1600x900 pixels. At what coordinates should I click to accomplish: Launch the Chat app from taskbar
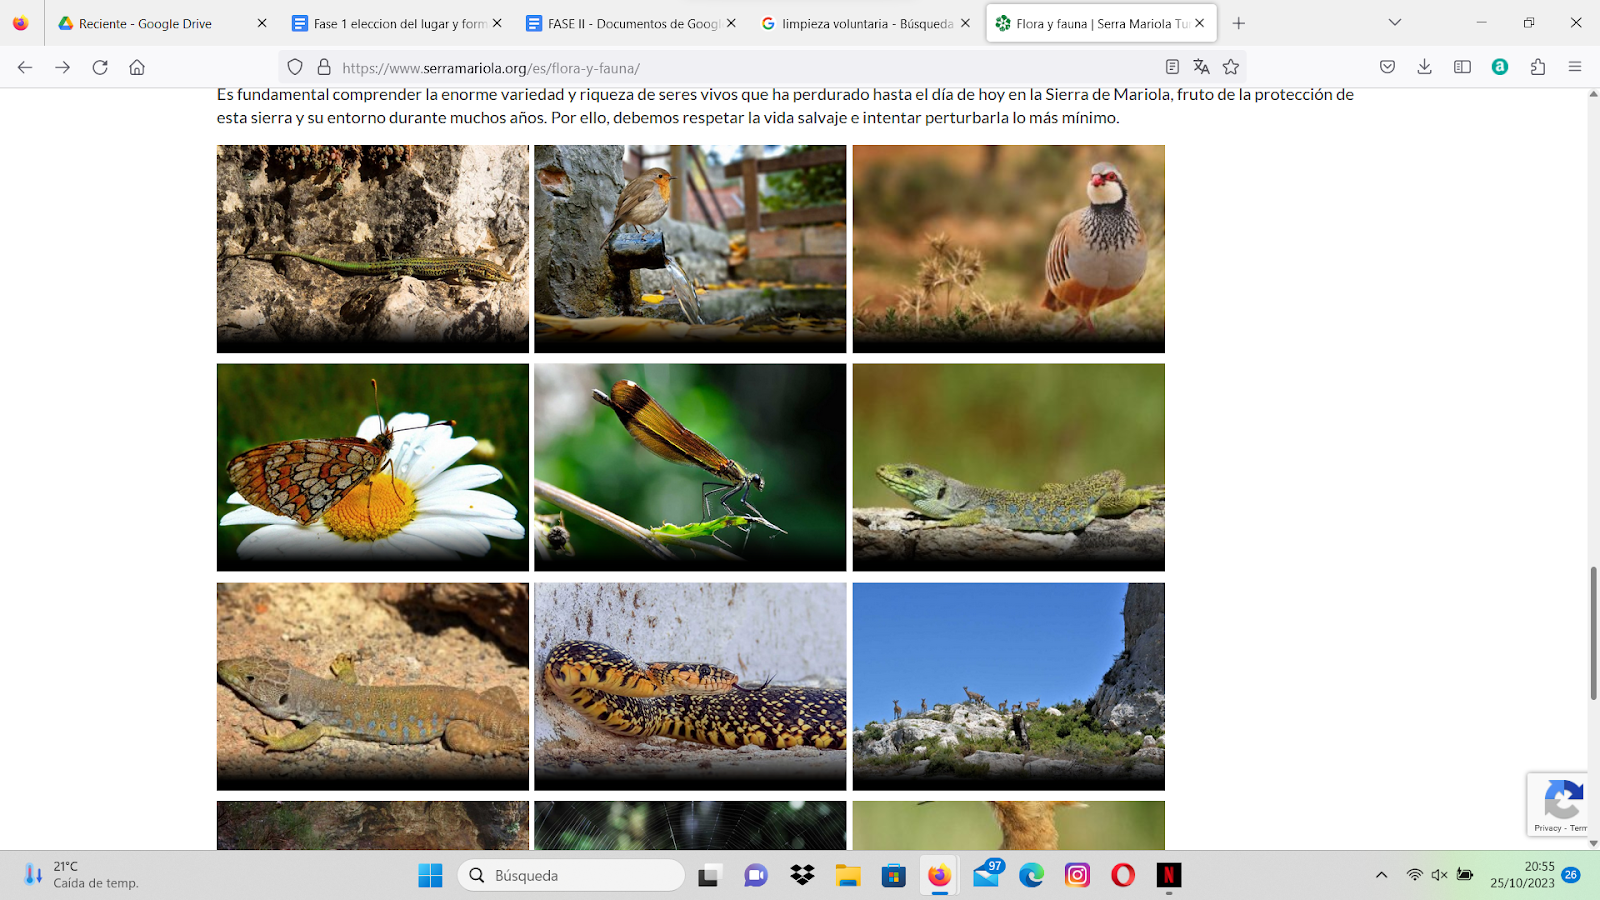click(x=756, y=876)
